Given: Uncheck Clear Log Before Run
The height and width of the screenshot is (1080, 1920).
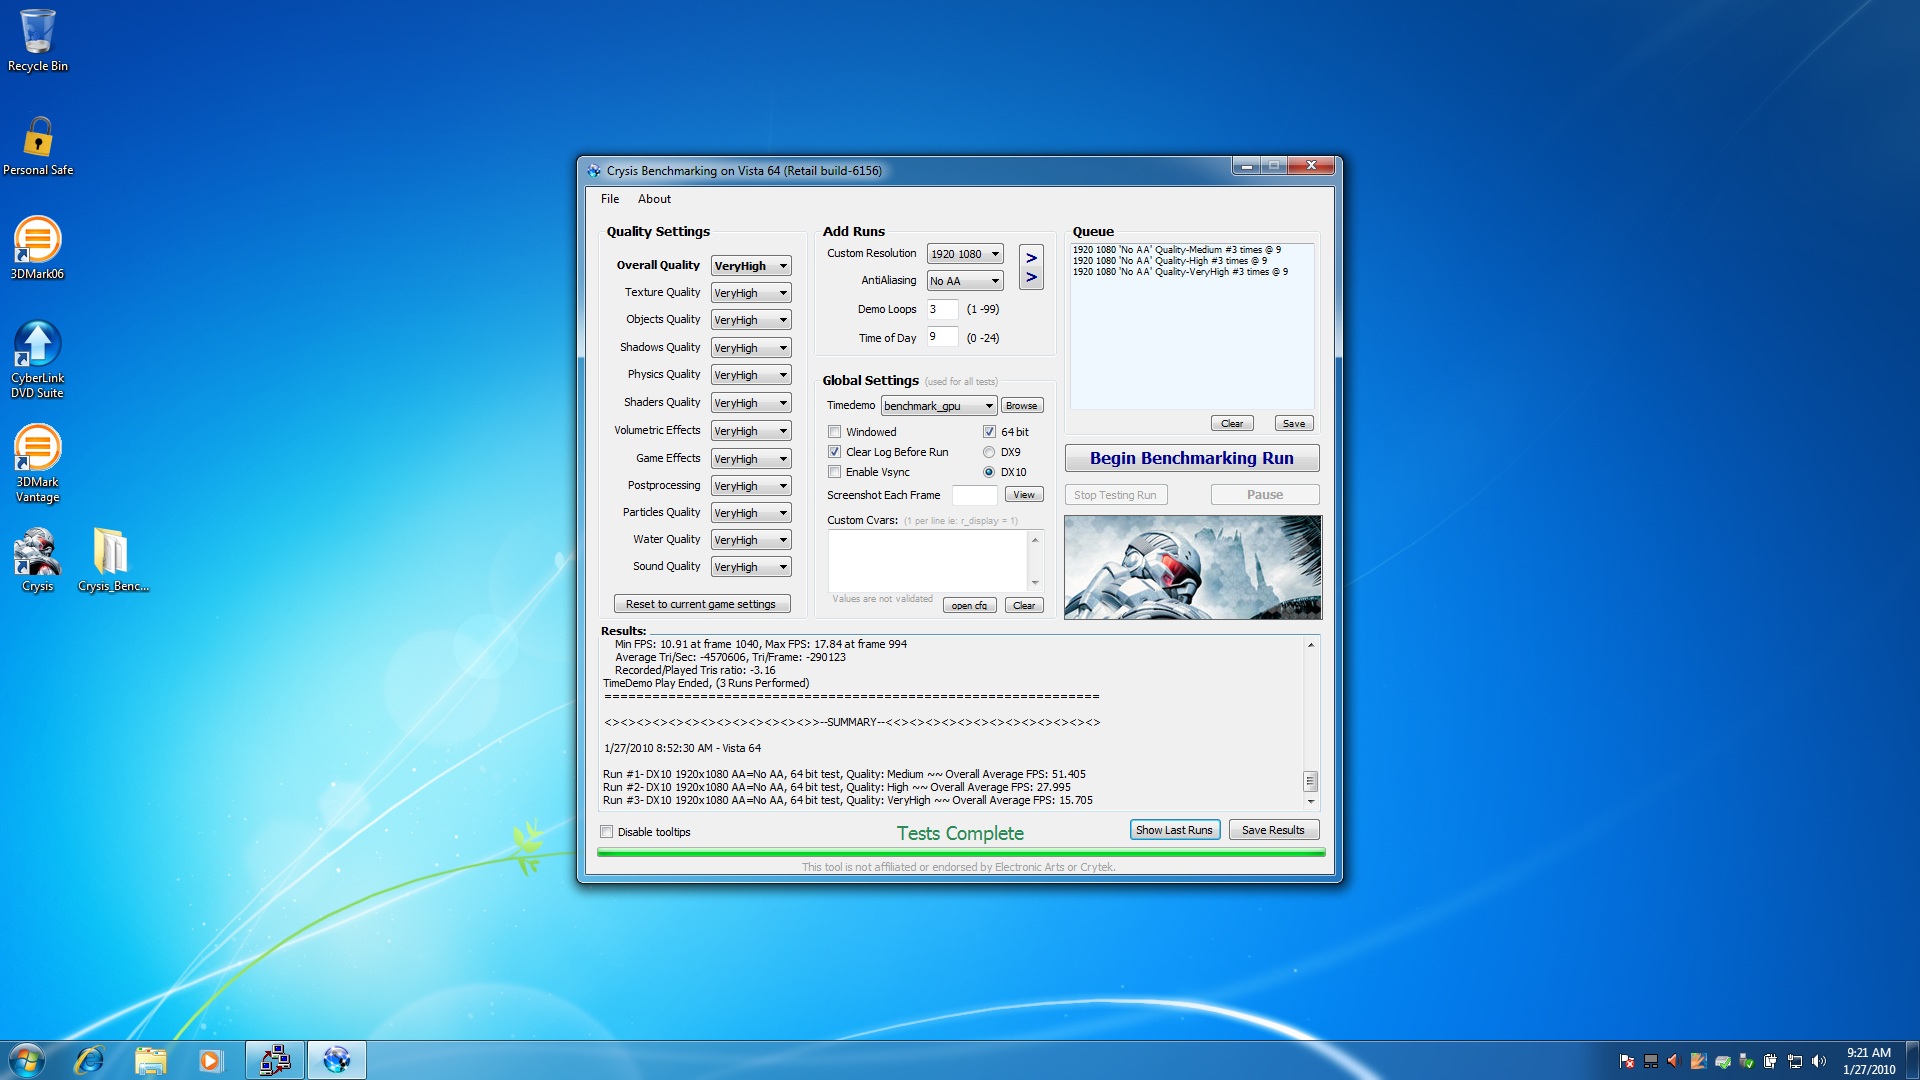Looking at the screenshot, I should tap(834, 452).
